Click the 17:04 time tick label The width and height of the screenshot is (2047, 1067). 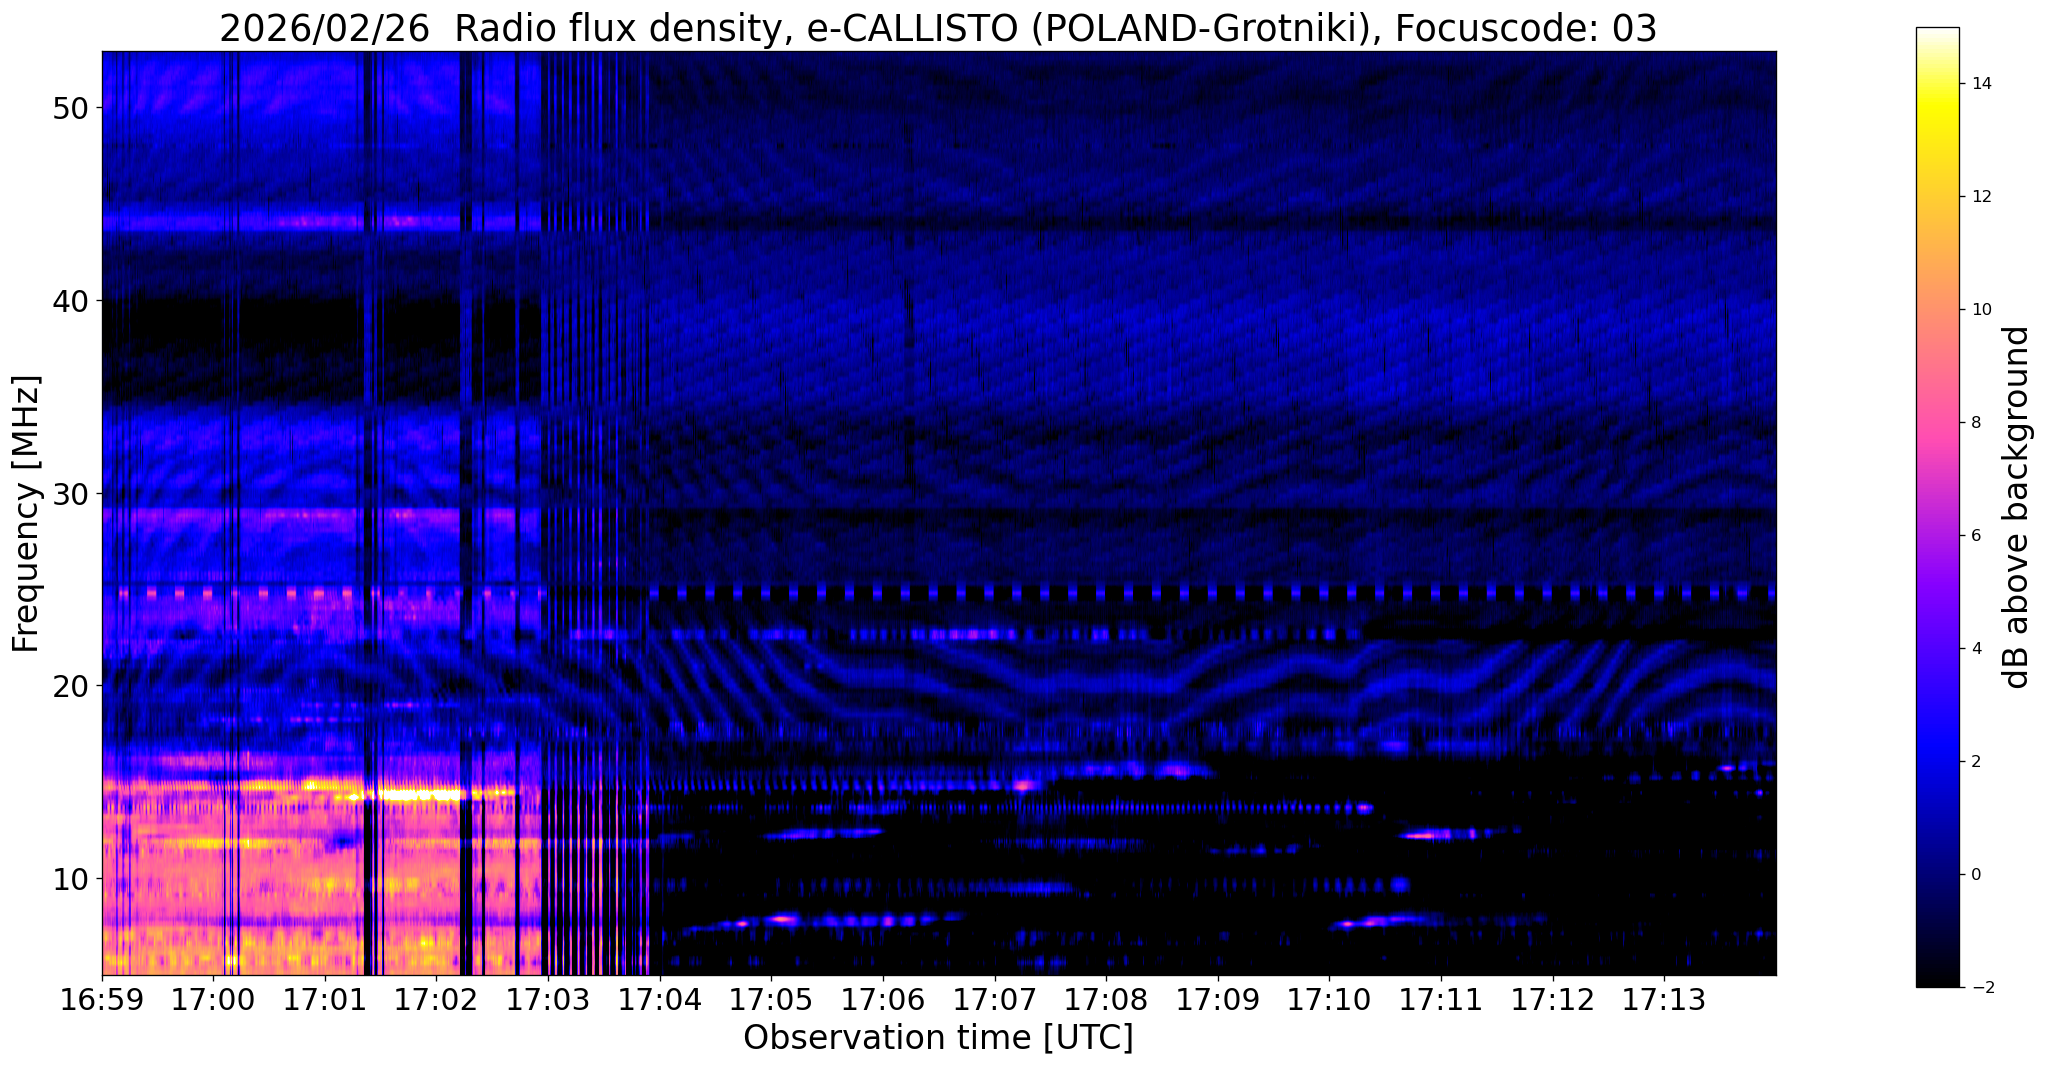pyautogui.click(x=660, y=1000)
